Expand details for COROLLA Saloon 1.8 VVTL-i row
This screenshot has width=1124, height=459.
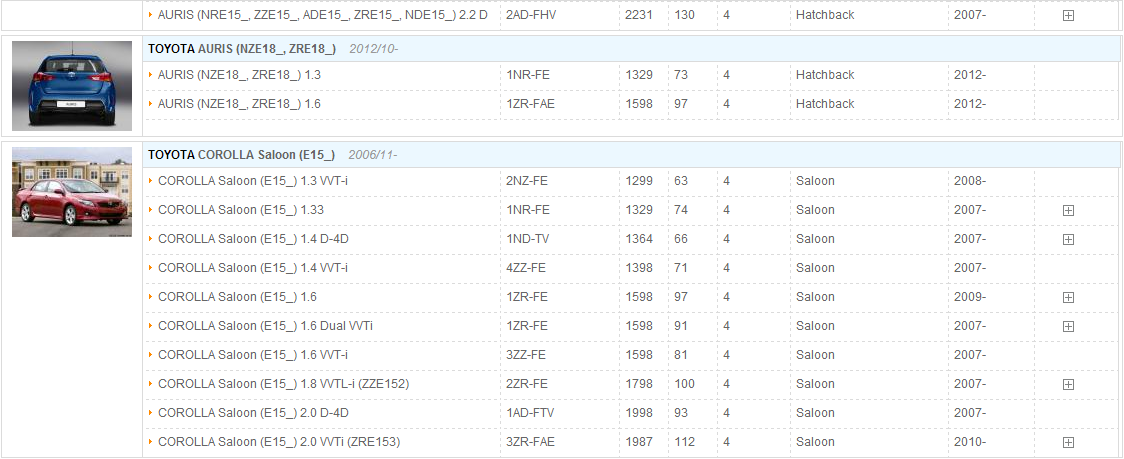pos(1068,384)
